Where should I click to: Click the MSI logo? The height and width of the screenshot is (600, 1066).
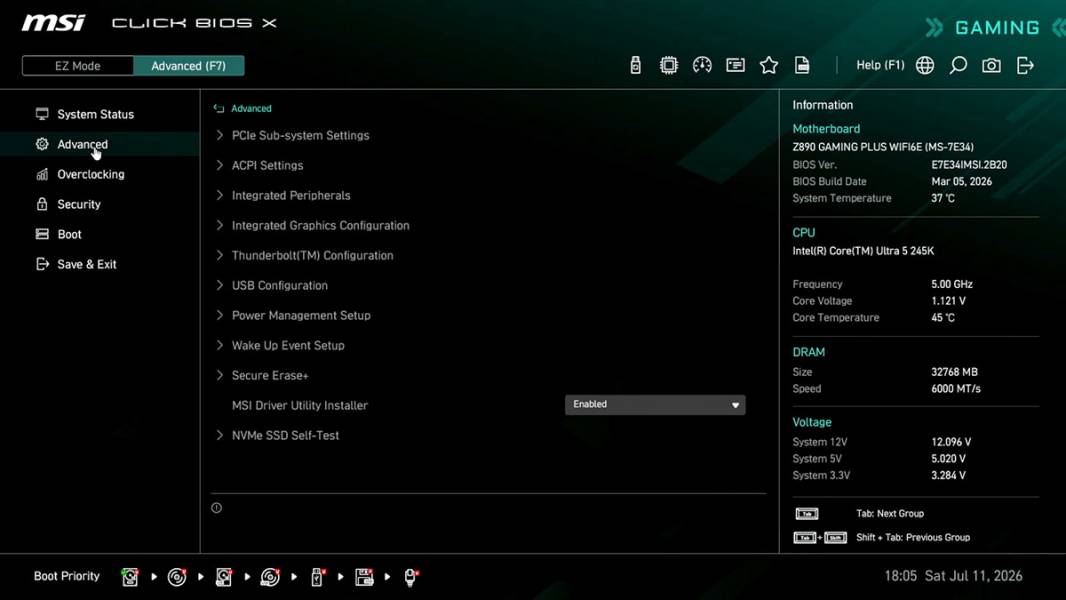[54, 23]
